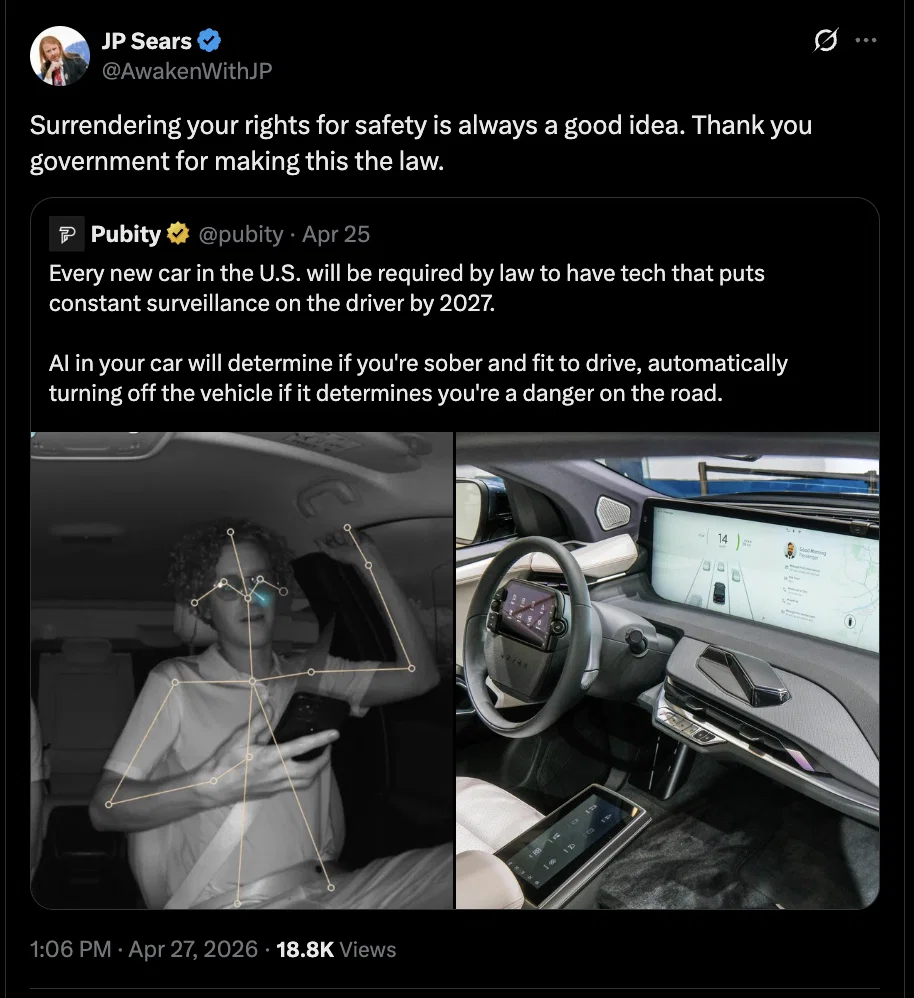The height and width of the screenshot is (998, 914).
Task: Click the 1:06 PM Apr 27, 2026 timestamp
Action: point(143,950)
